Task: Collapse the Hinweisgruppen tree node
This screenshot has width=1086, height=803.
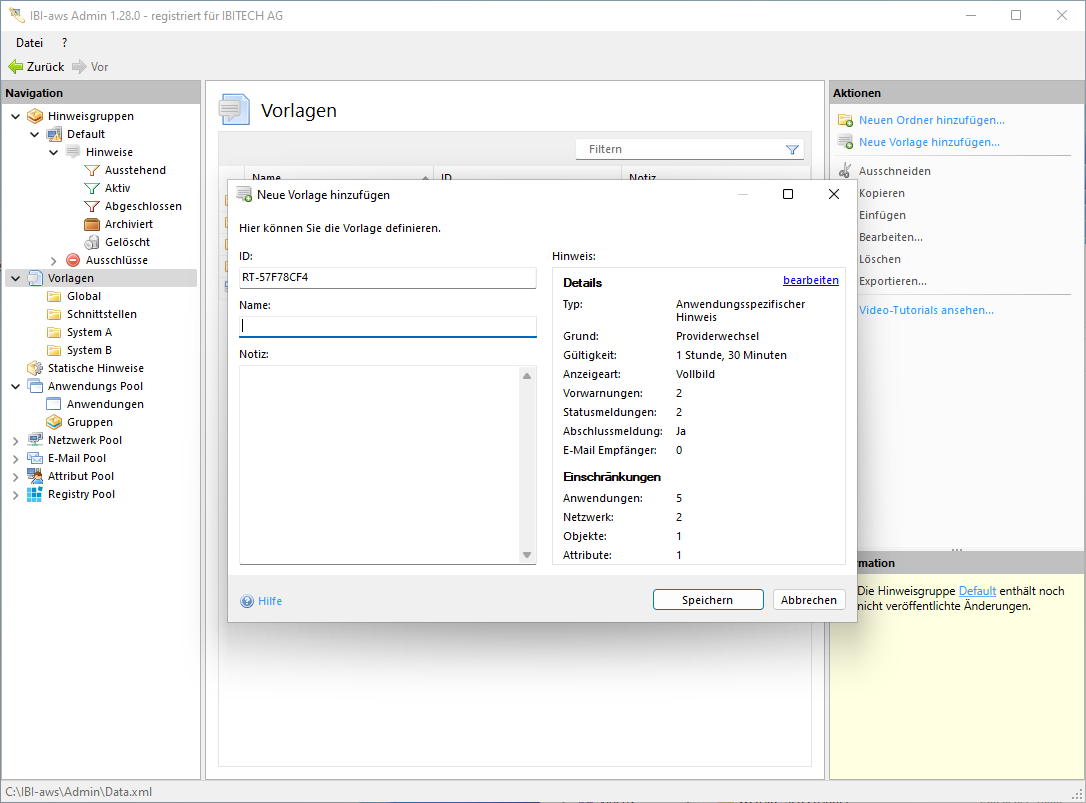Action: (x=15, y=116)
